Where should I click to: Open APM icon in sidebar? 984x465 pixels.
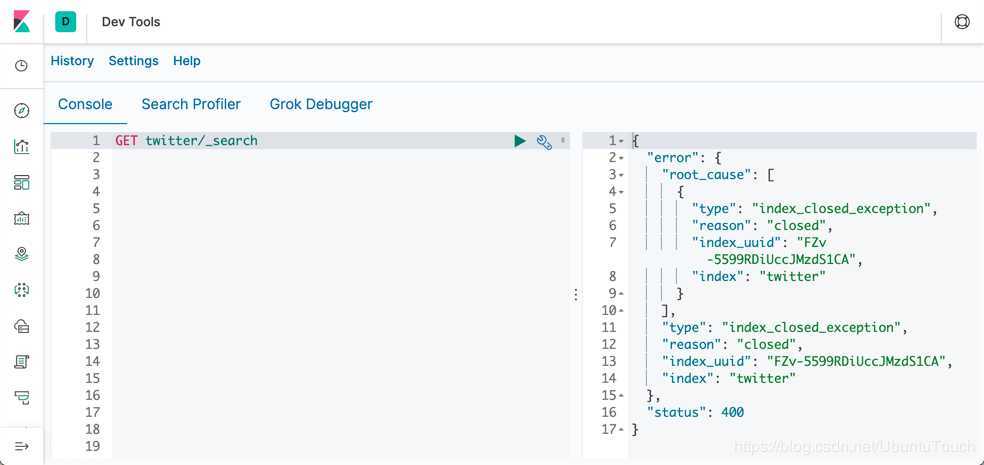point(21,397)
